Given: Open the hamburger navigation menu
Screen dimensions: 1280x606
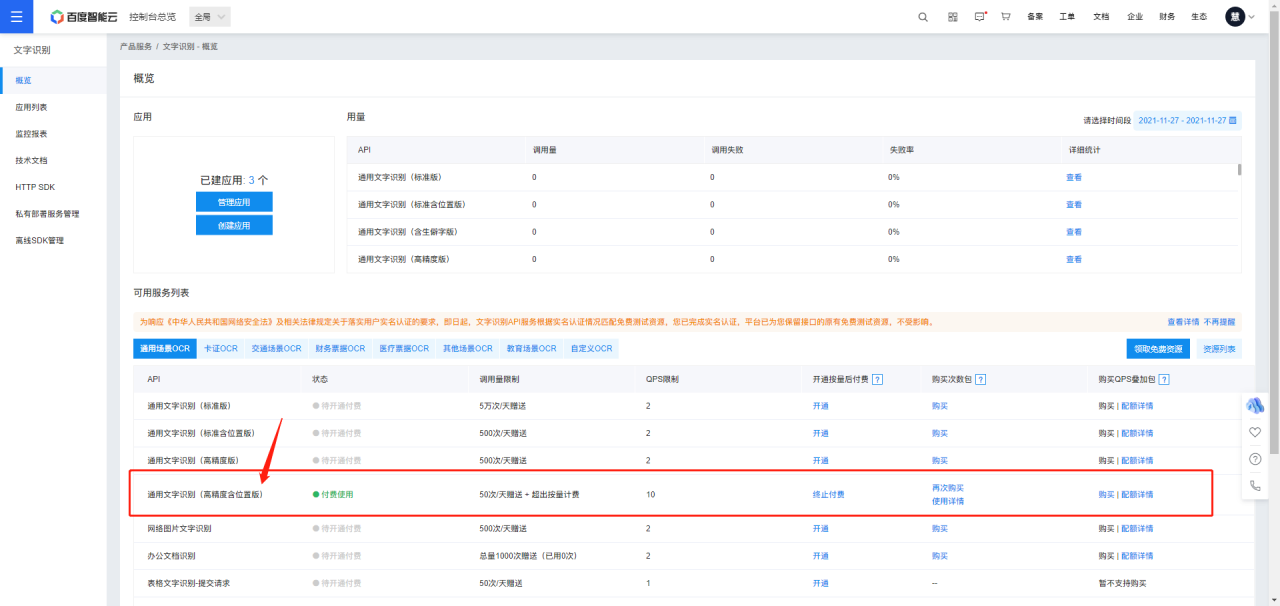Looking at the screenshot, I should point(16,16).
